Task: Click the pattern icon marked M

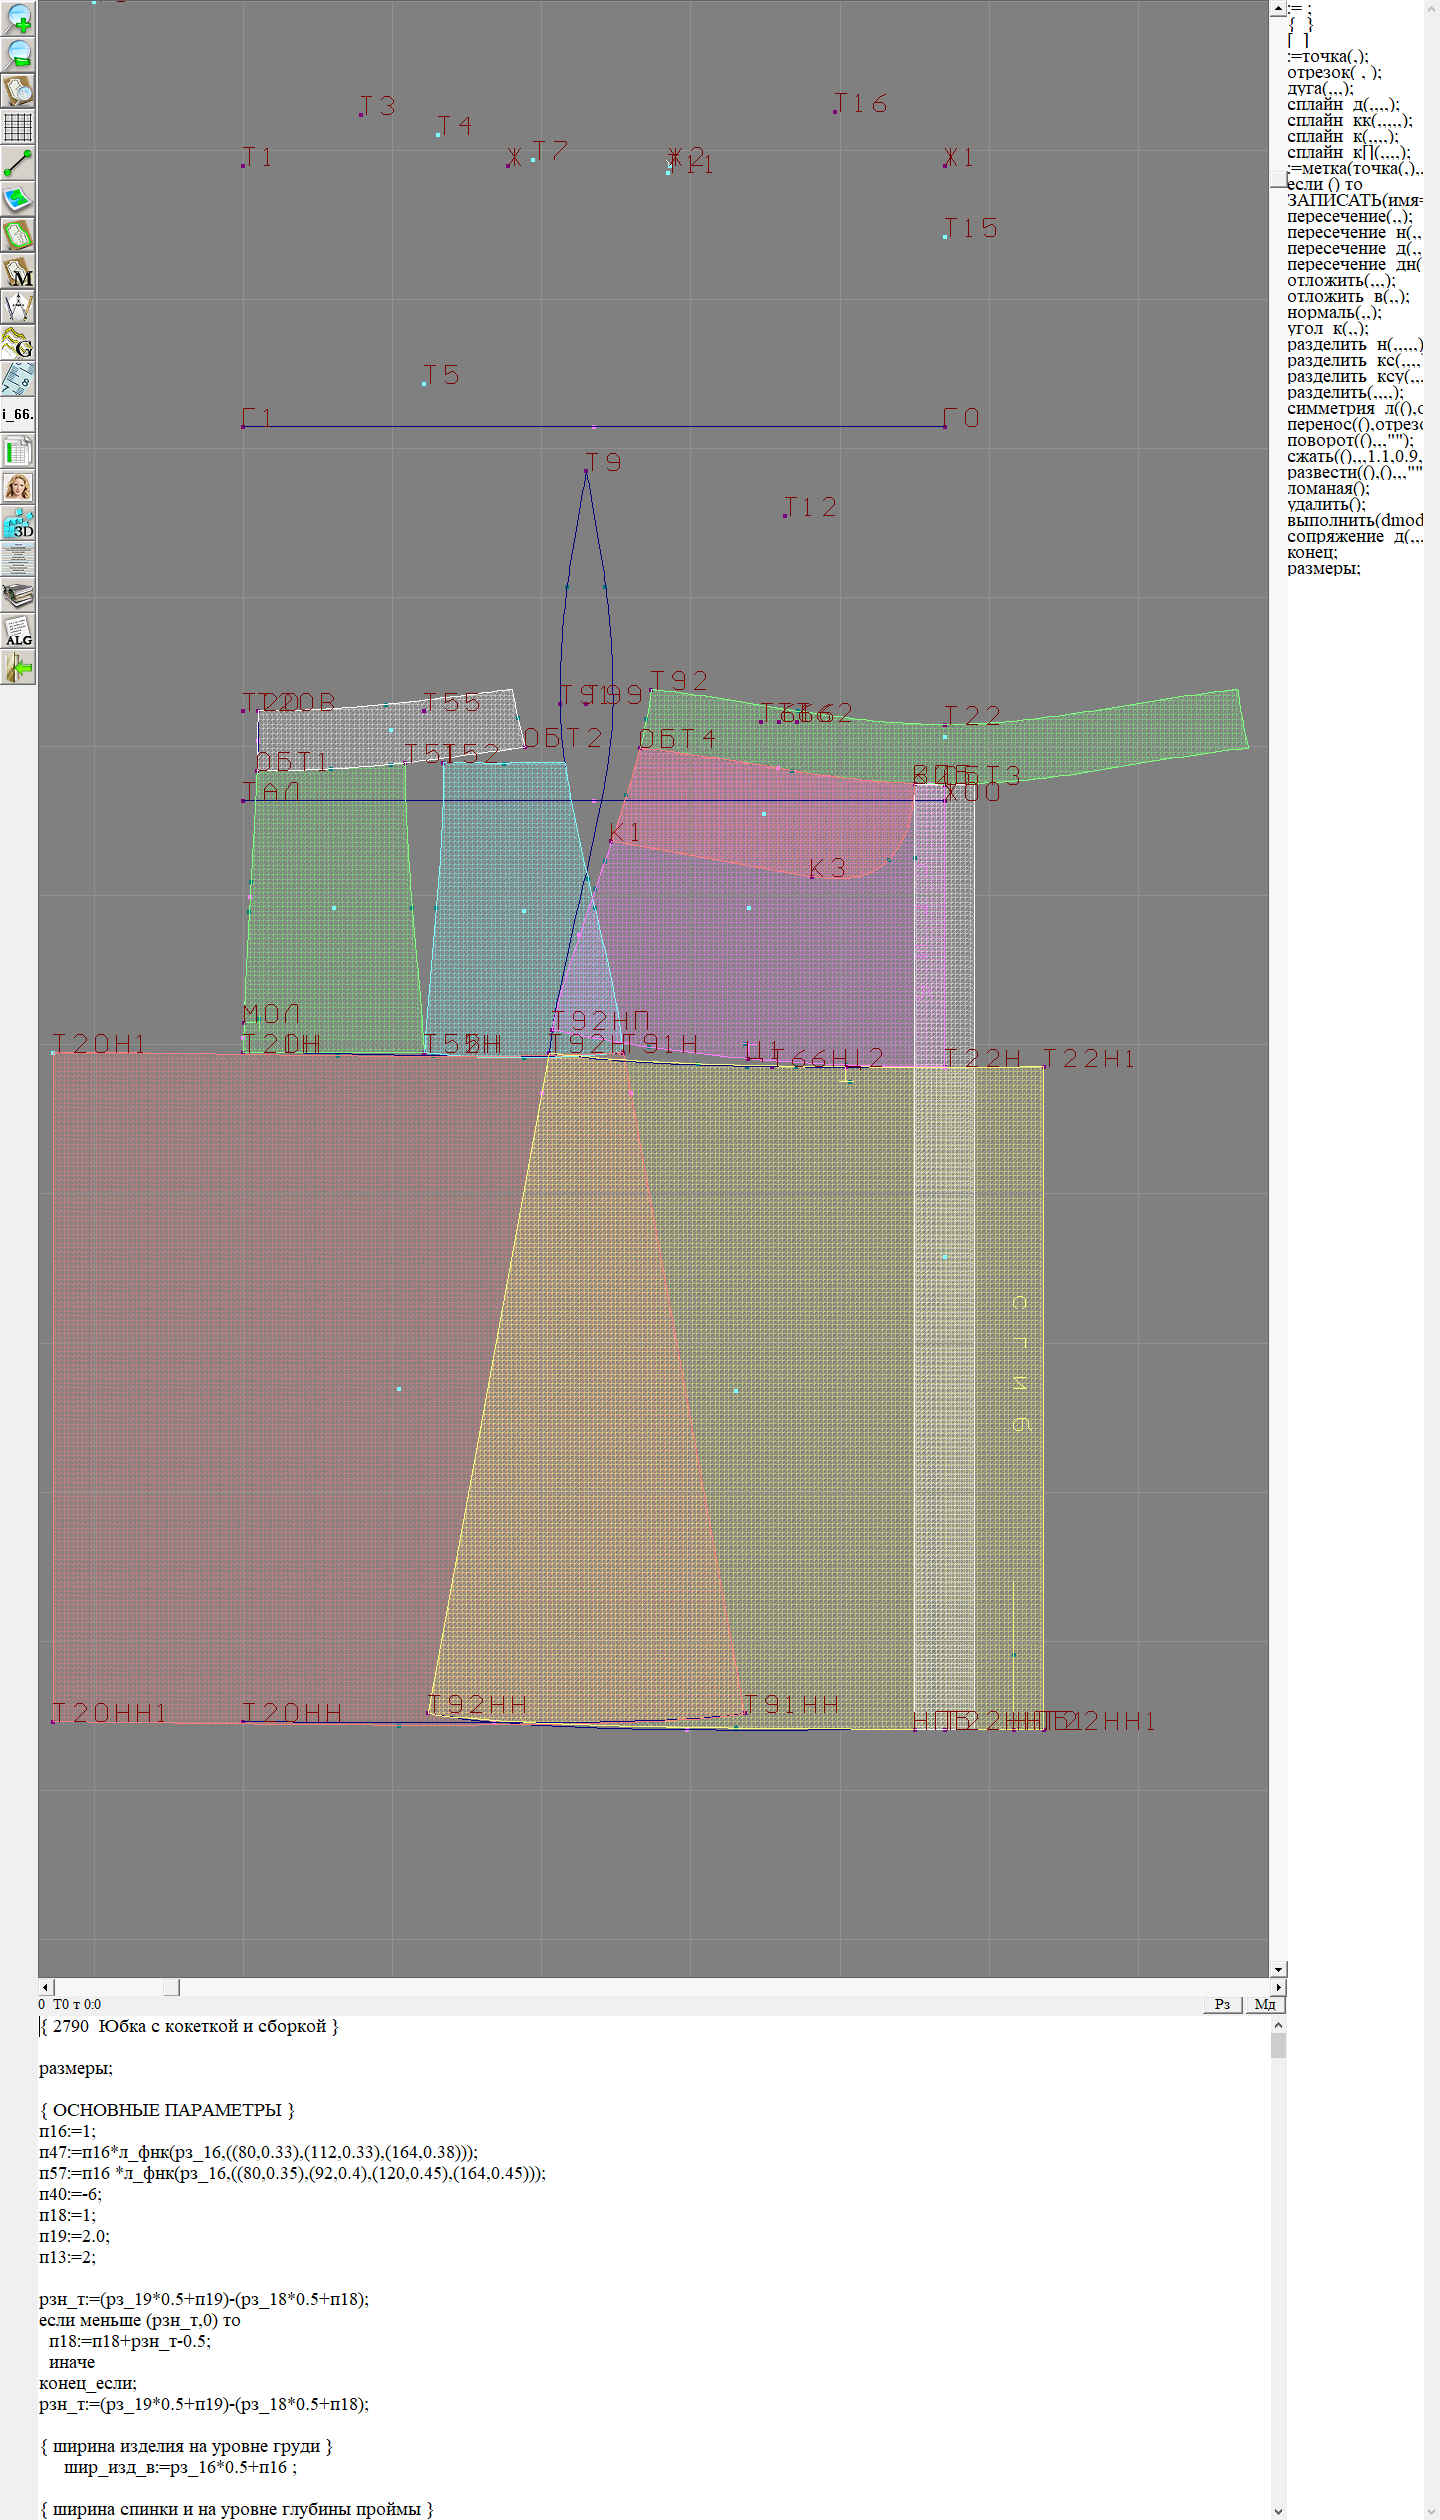Action: (x=18, y=272)
